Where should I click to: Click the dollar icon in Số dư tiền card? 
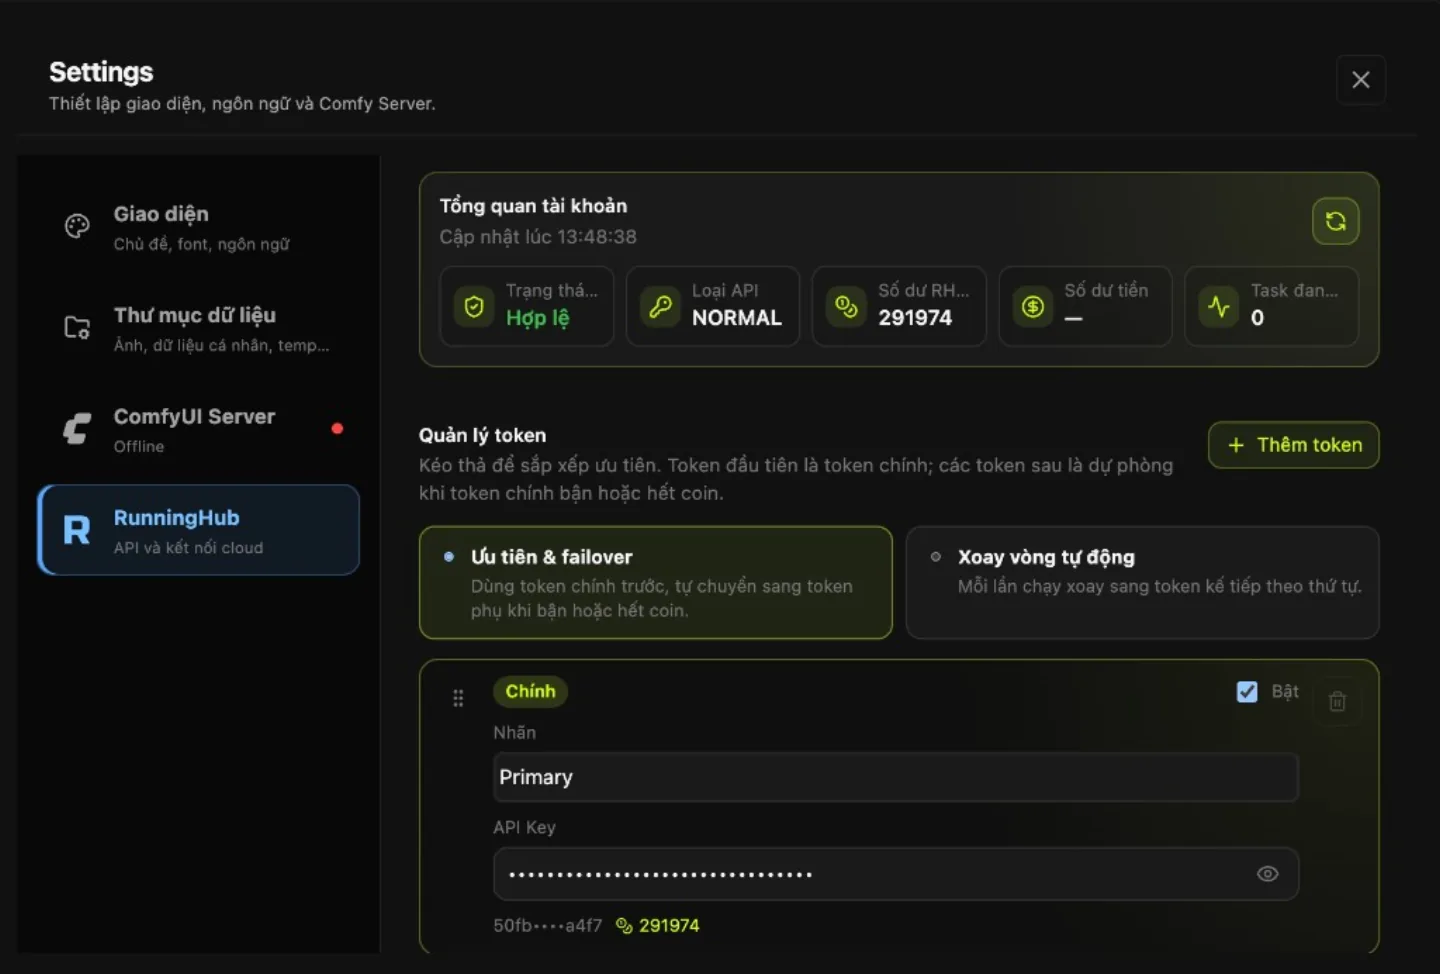pos(1033,306)
